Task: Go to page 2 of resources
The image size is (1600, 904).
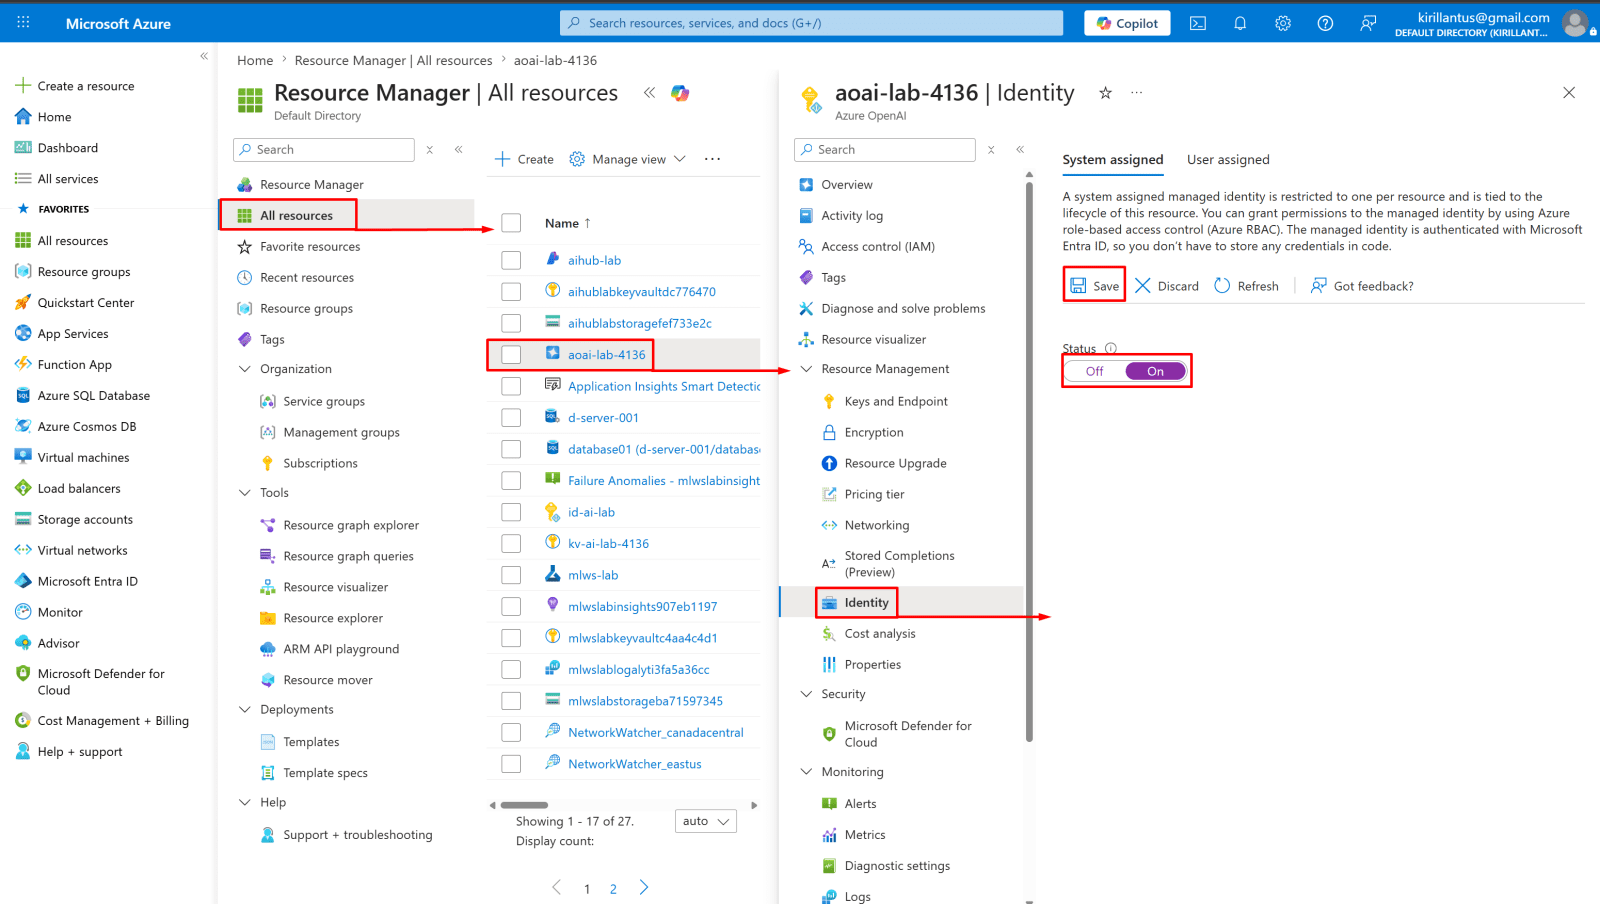Action: pyautogui.click(x=613, y=889)
